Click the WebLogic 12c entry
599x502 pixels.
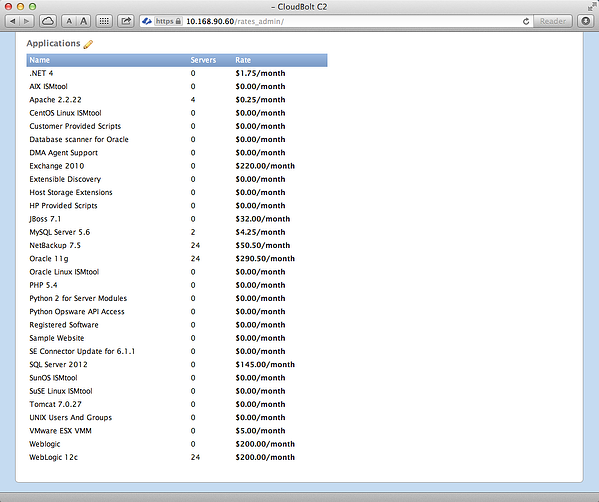[x=53, y=457]
